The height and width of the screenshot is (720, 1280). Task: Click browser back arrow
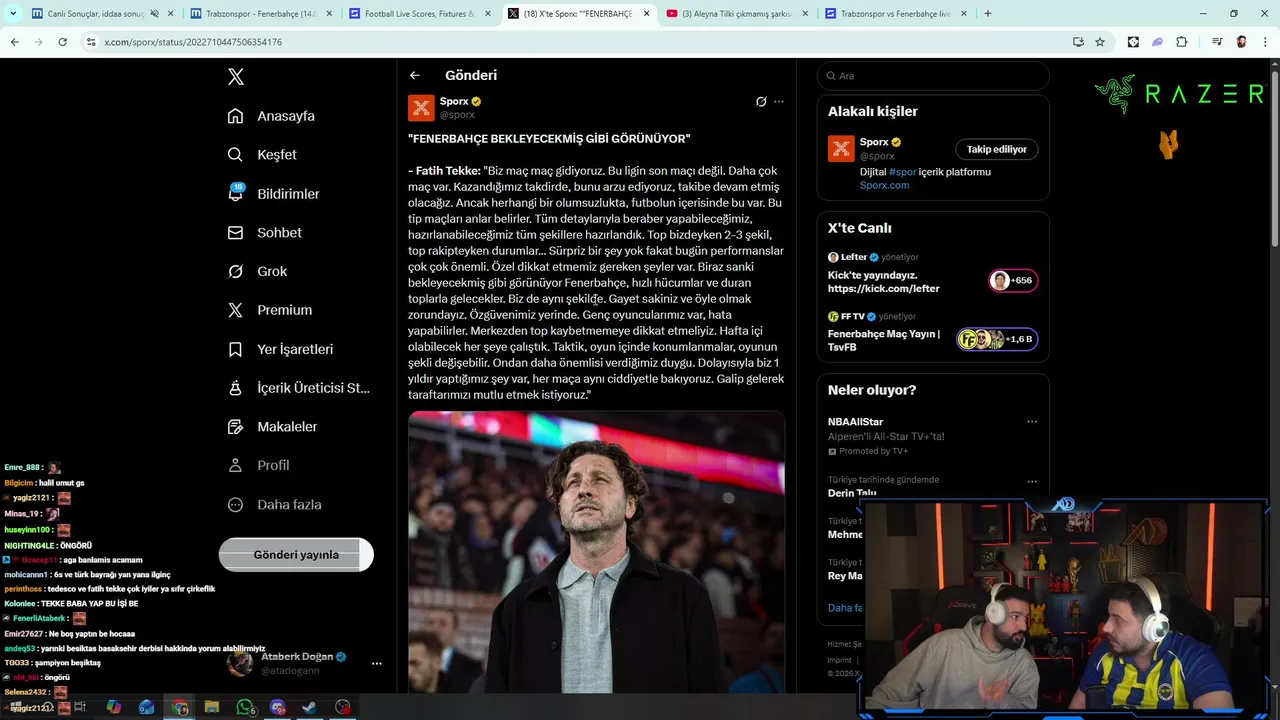tap(14, 42)
